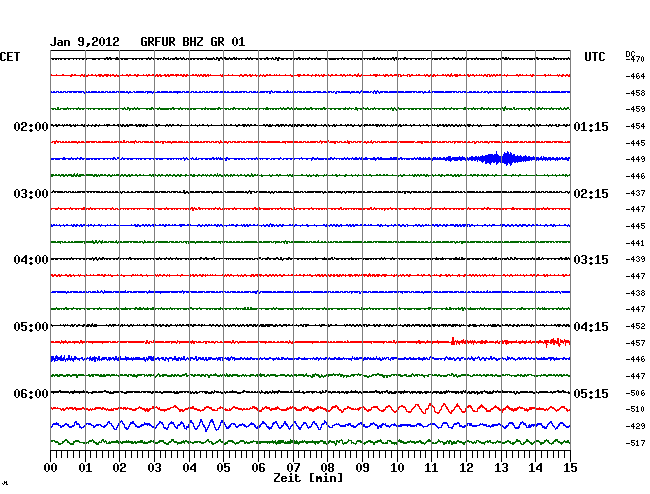
Task: Click the DC offset value "-457"
Action: [x=635, y=343]
